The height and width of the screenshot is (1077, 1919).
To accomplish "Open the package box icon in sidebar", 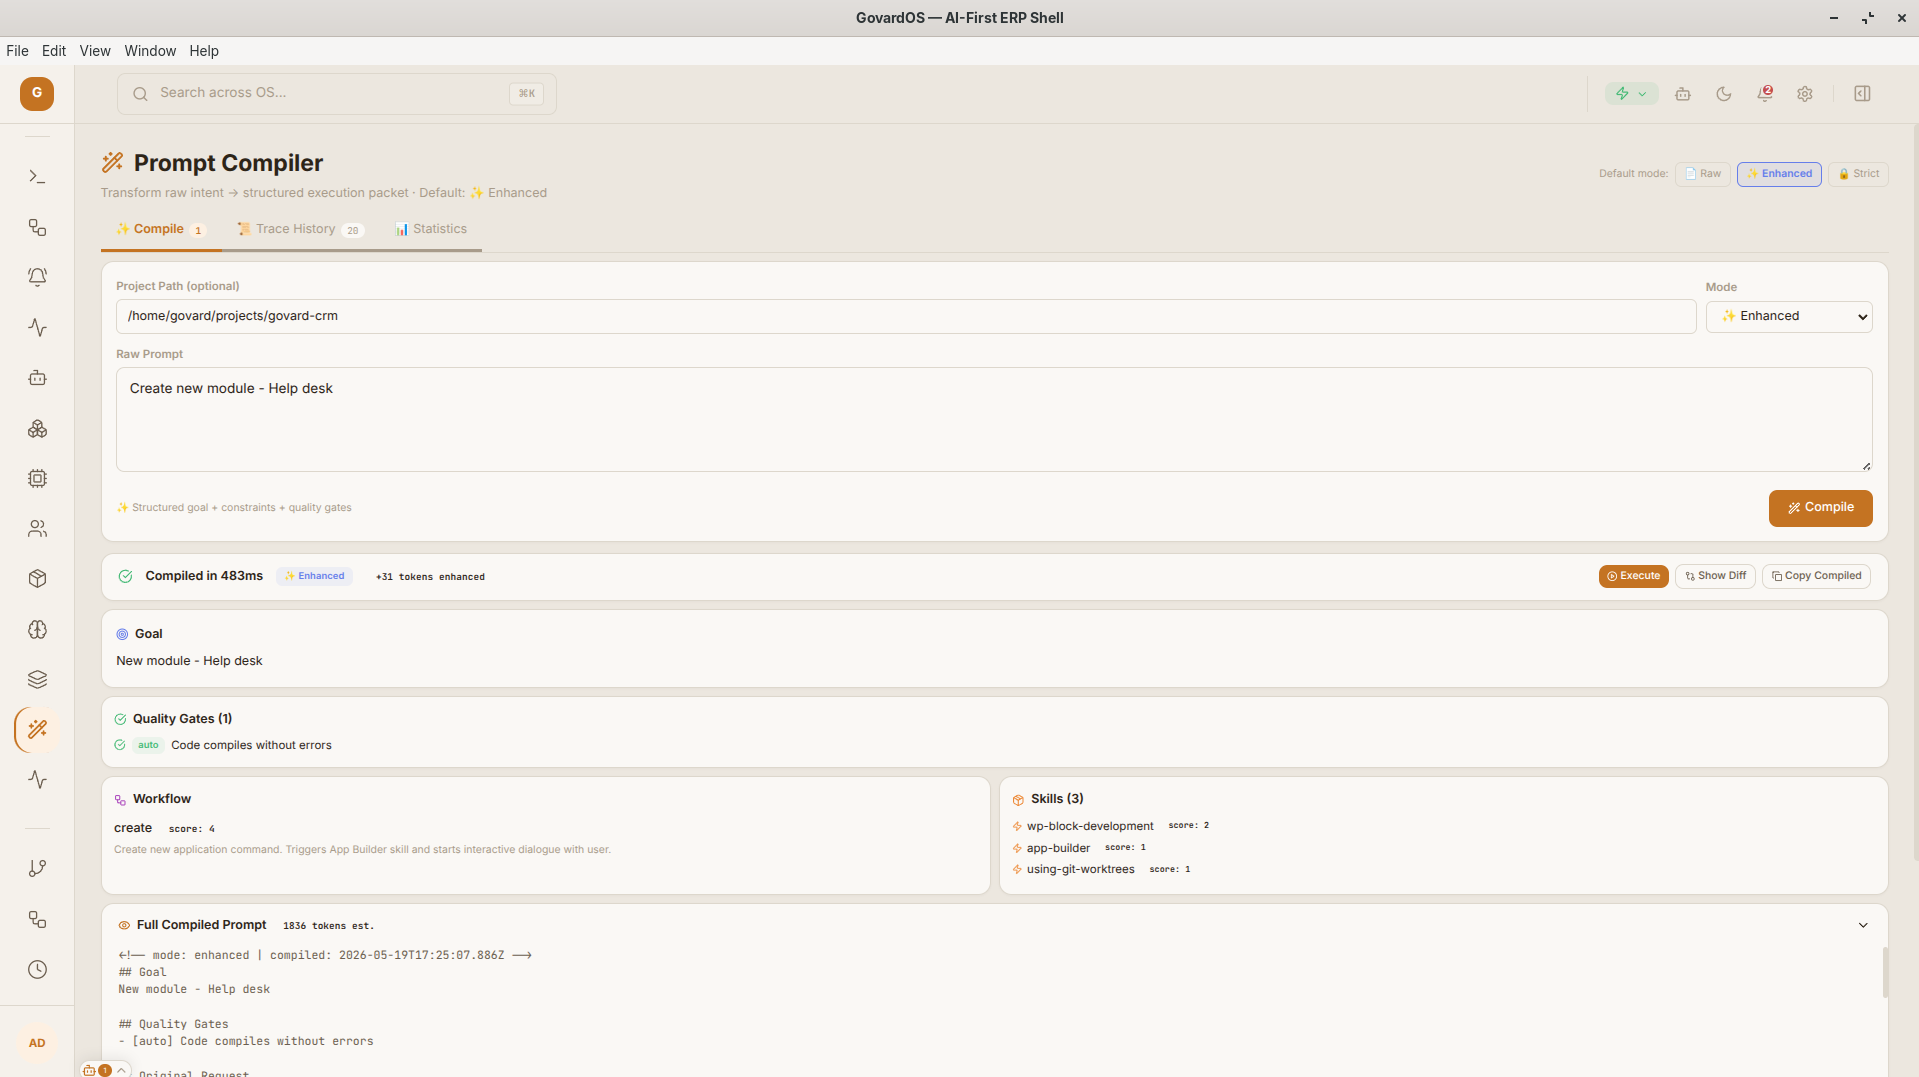I will tap(37, 579).
